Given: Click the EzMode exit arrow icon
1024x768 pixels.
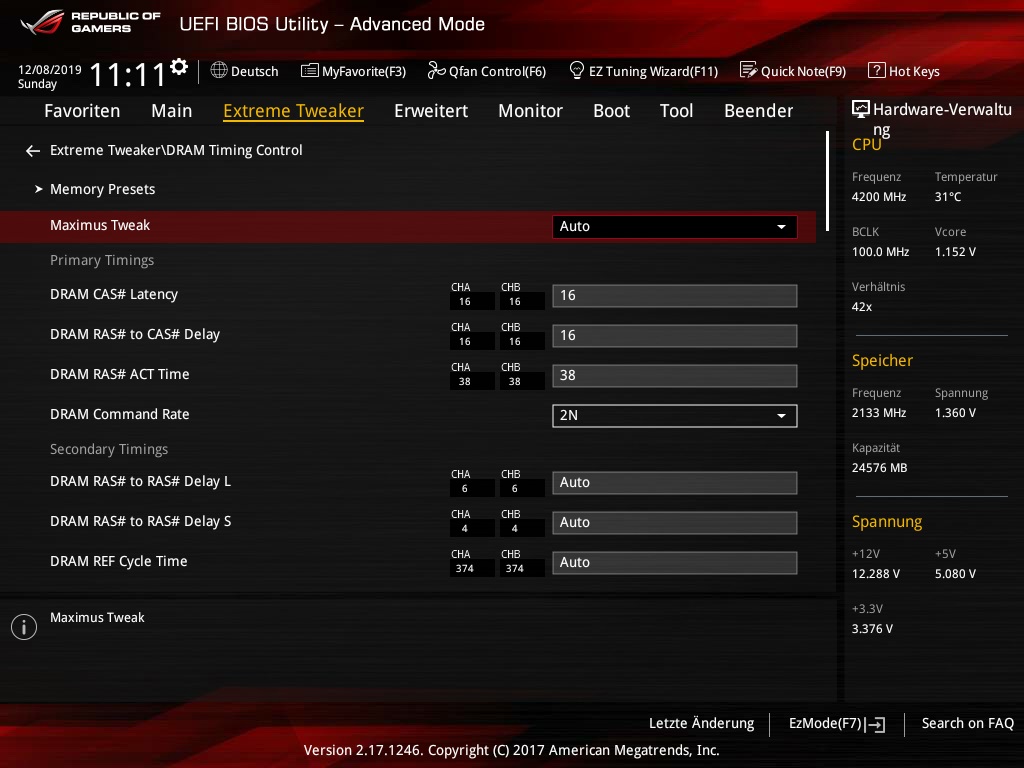Looking at the screenshot, I should point(876,724).
